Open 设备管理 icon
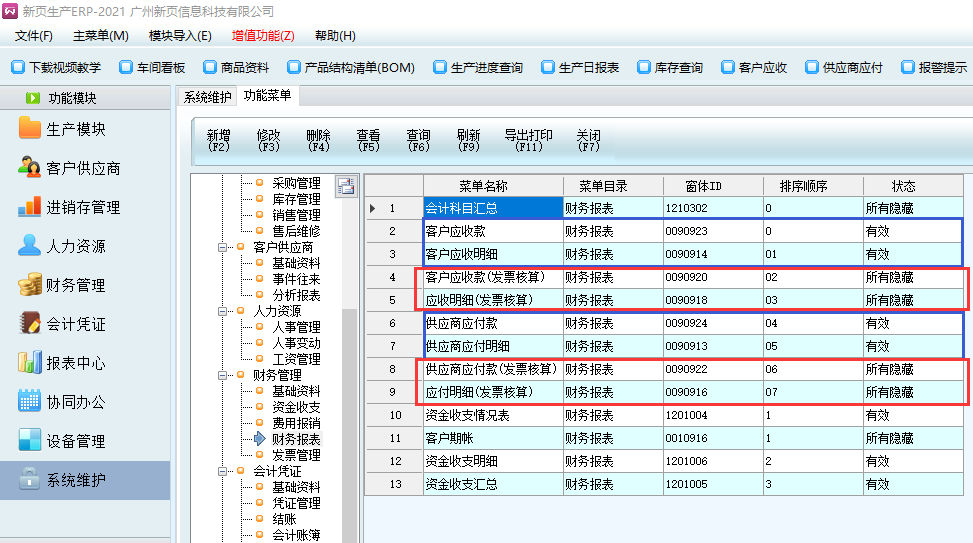Viewport: 973px width, 543px height. [x=29, y=441]
